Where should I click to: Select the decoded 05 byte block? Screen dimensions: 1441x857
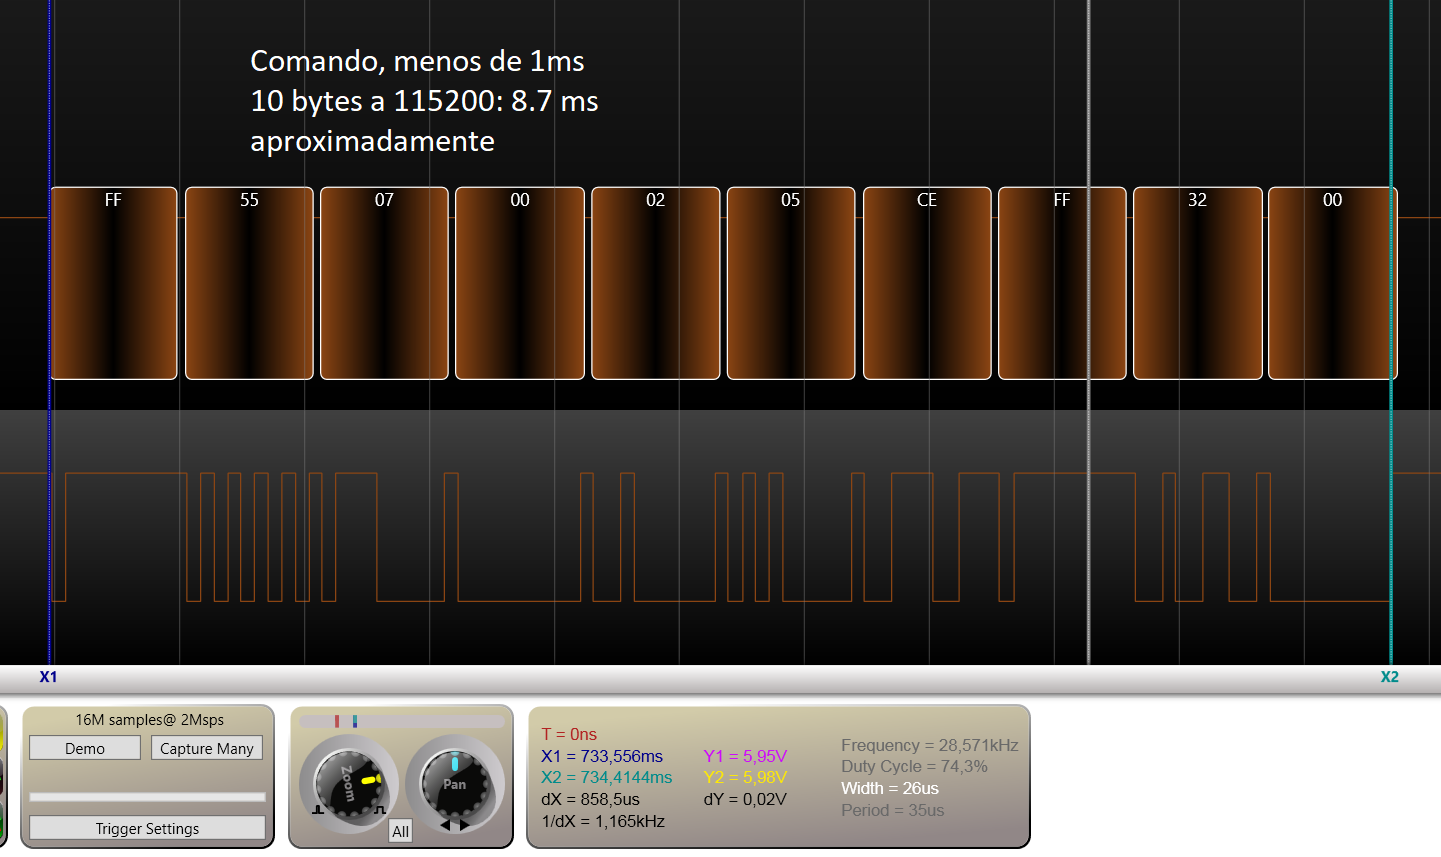pyautogui.click(x=791, y=283)
